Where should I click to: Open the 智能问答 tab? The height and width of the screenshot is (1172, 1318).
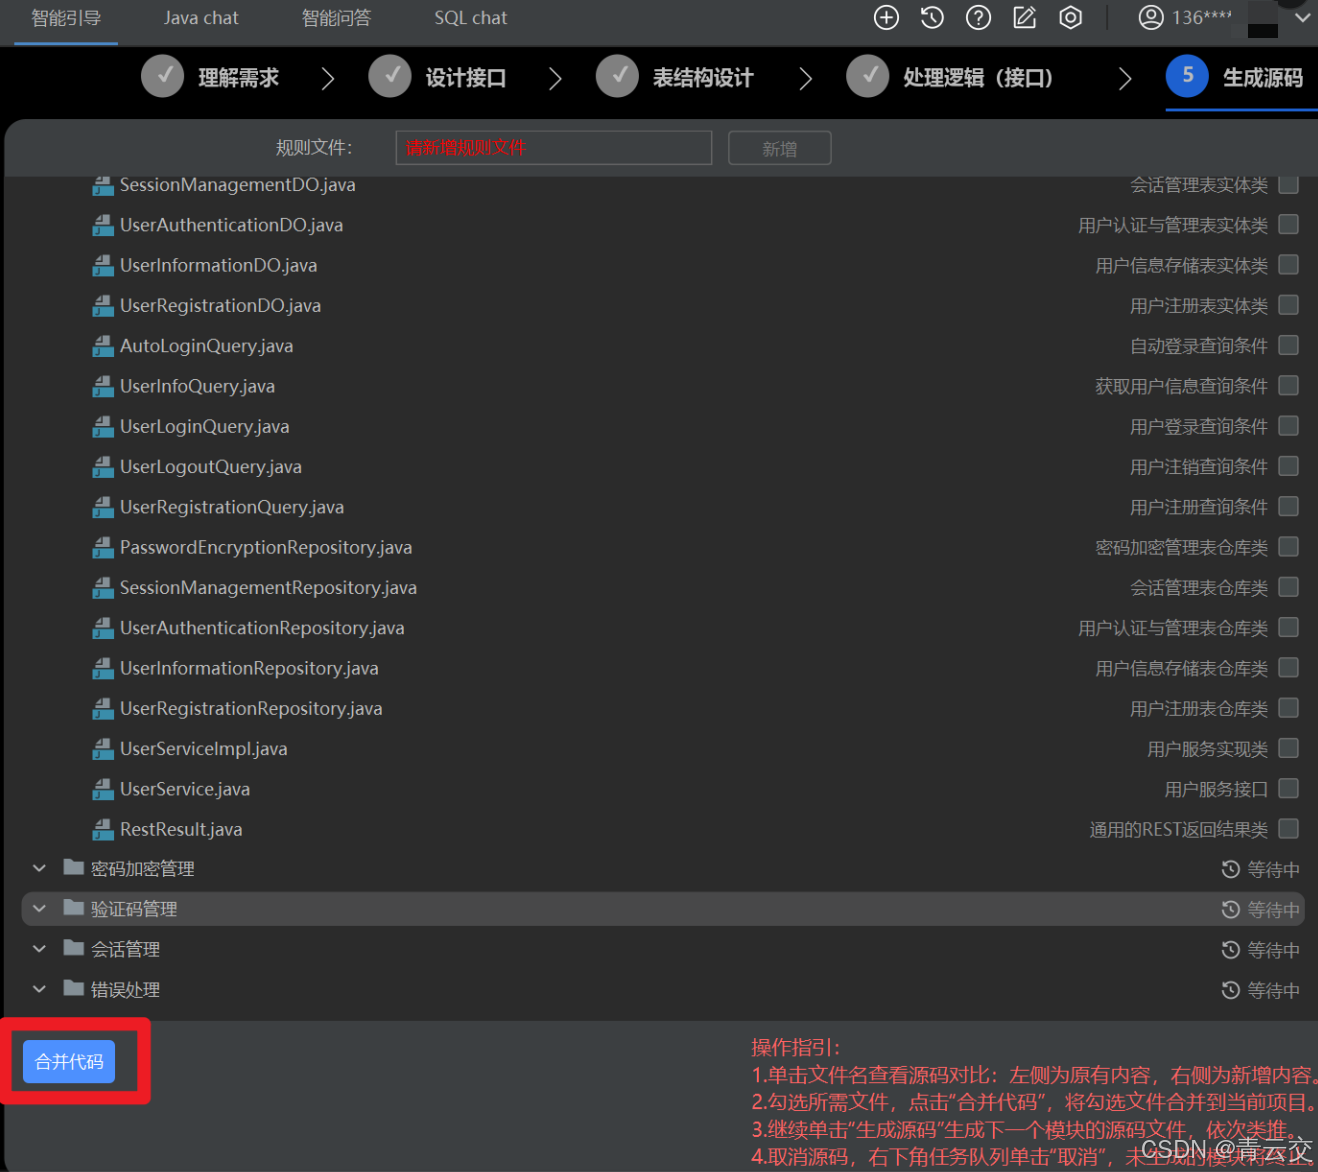336,18
